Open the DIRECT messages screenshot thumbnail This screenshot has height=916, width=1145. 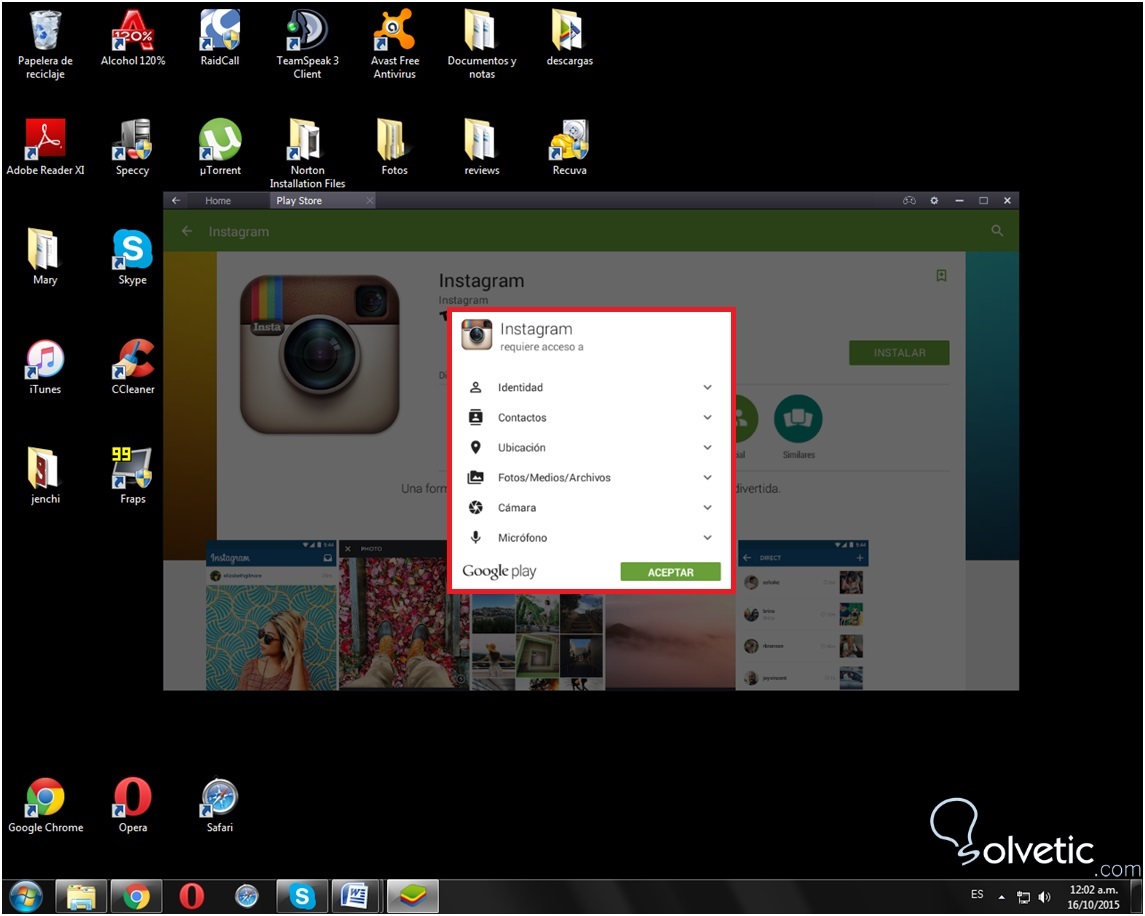tap(803, 615)
